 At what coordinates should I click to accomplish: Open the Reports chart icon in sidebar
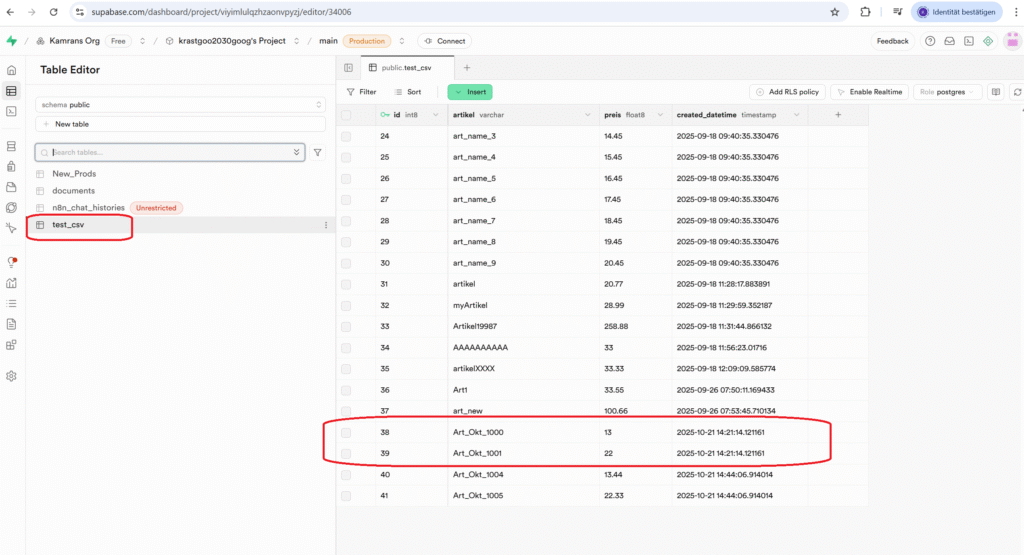click(x=11, y=283)
